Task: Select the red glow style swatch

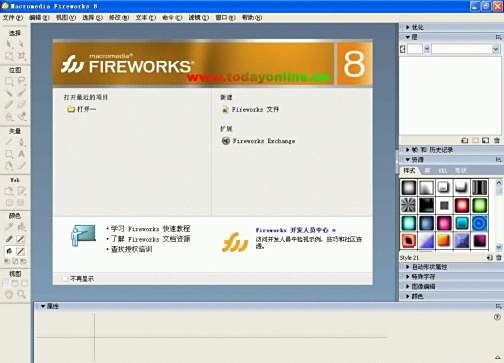Action: [462, 205]
